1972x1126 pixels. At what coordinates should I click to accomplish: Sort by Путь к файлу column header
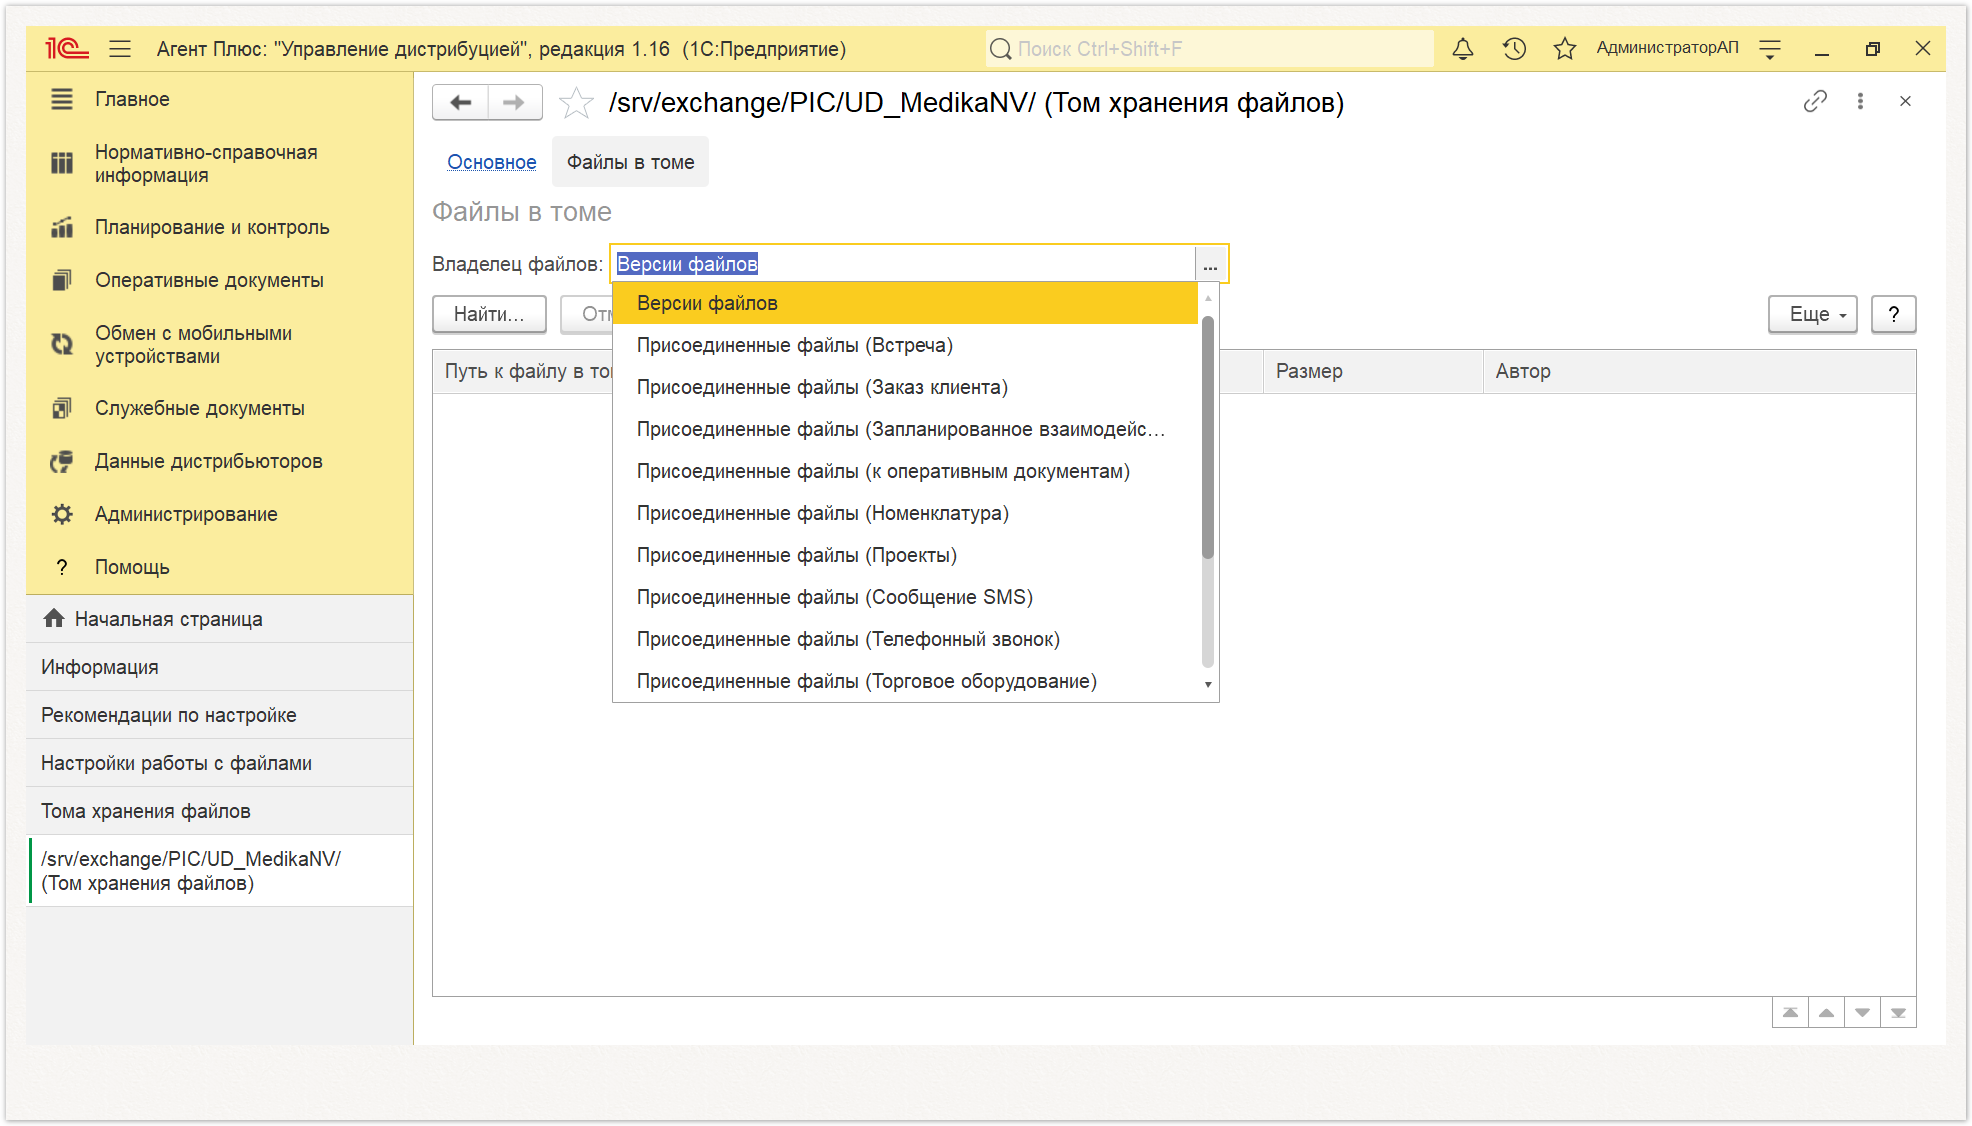tap(523, 371)
